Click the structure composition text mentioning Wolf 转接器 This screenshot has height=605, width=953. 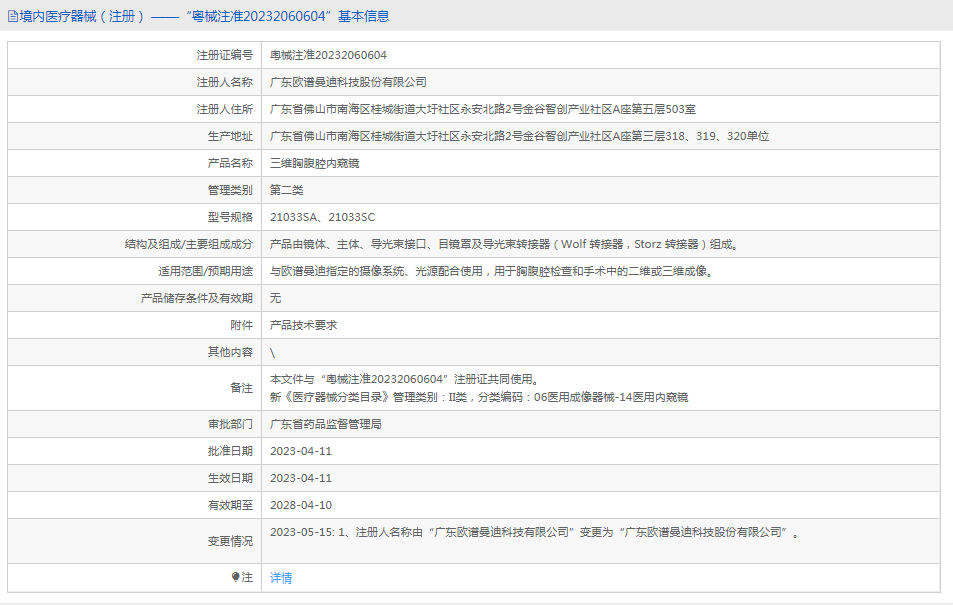pyautogui.click(x=504, y=244)
